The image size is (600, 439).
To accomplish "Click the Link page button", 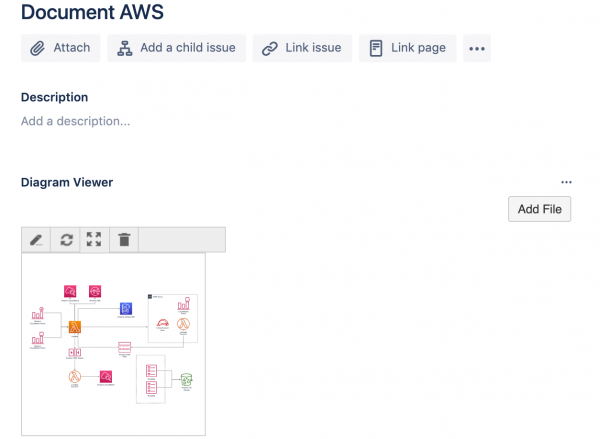I will (x=408, y=48).
